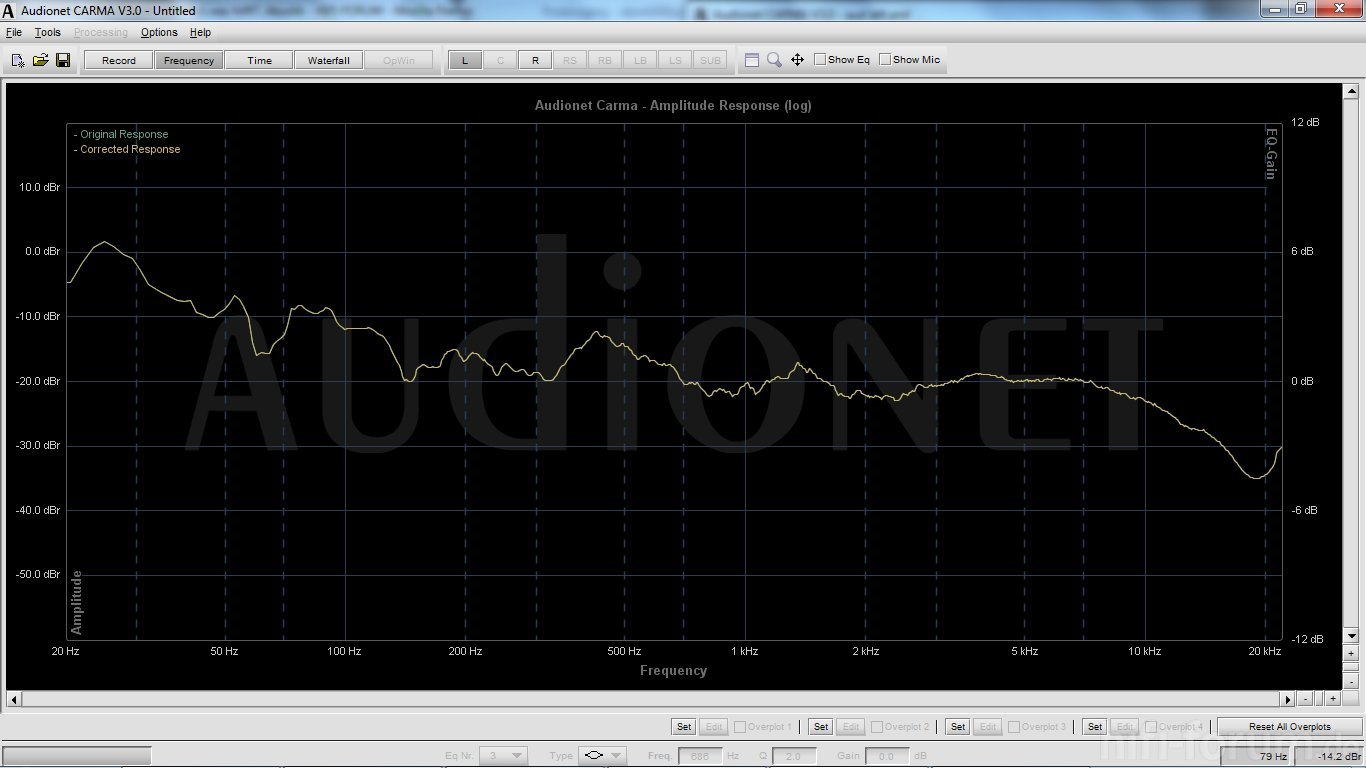The height and width of the screenshot is (768, 1366).
Task: Toggle the R channel button
Action: (535, 60)
